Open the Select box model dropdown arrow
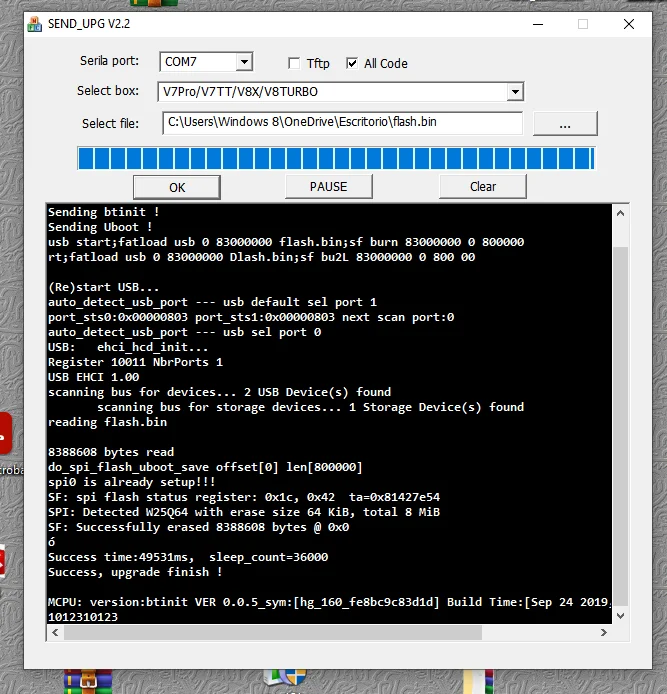667x694 pixels. click(515, 92)
